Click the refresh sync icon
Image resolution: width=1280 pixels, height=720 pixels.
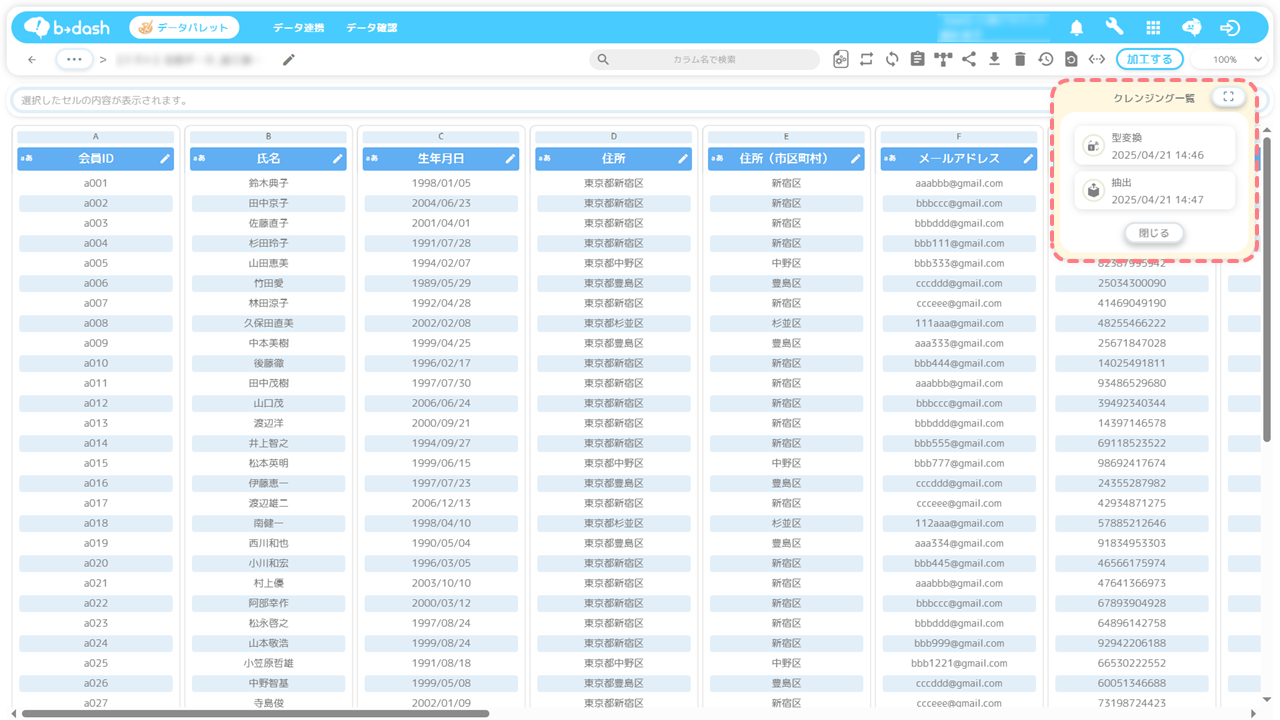point(892,60)
